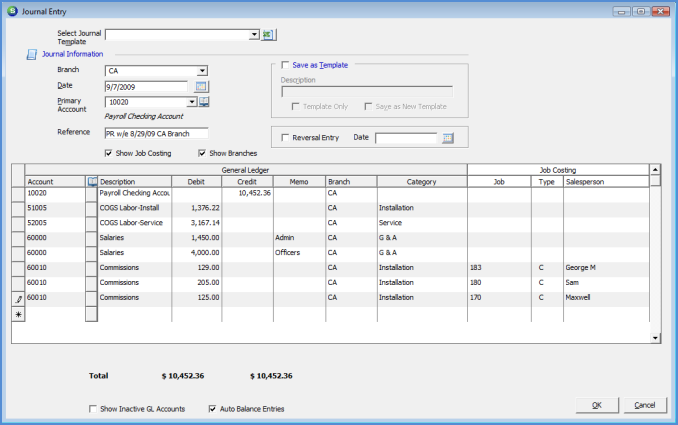This screenshot has height=425, width=678.
Task: Open the calendar picker next to Date field
Action: pyautogui.click(x=201, y=86)
